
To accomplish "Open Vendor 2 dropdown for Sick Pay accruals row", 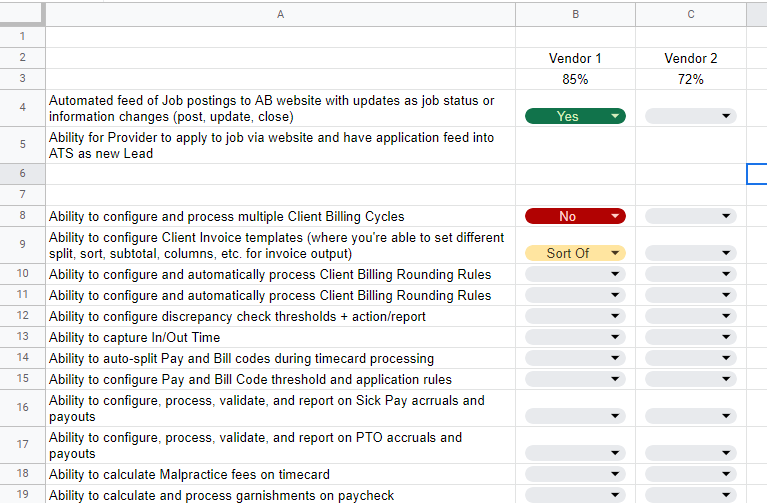I will click(x=691, y=416).
